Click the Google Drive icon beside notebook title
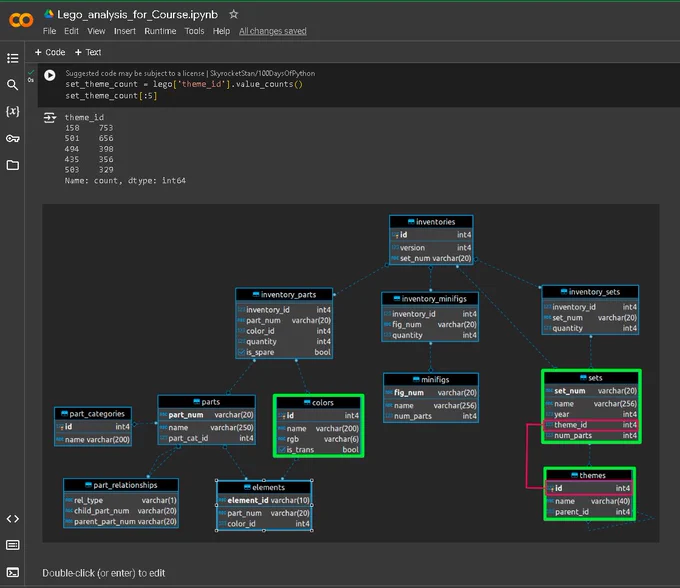Image resolution: width=680 pixels, height=588 pixels. pos(49,14)
